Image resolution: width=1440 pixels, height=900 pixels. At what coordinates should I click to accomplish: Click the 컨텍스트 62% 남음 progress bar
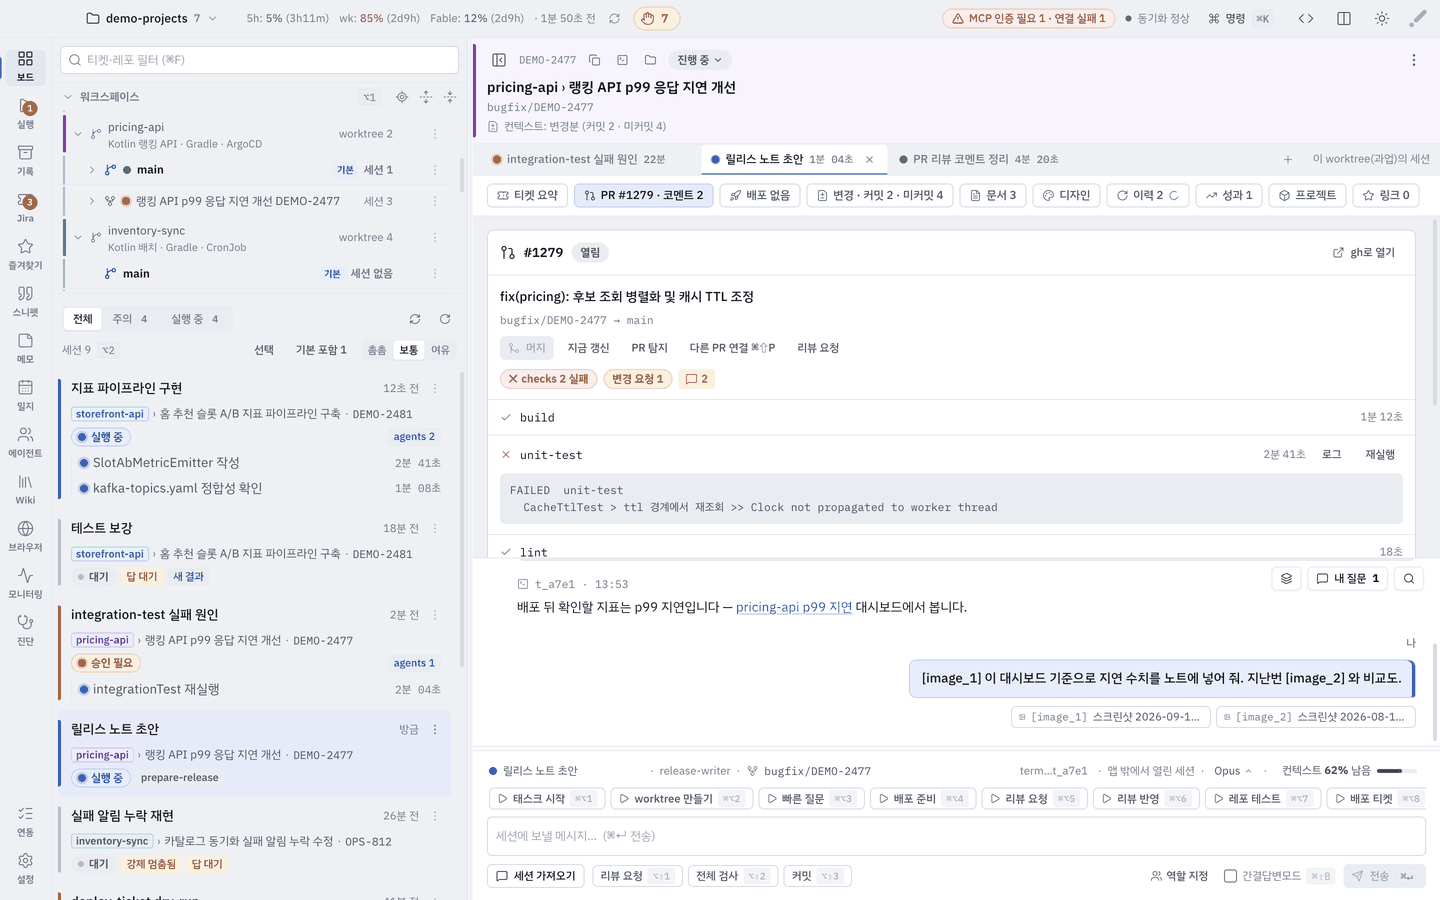tap(1396, 771)
